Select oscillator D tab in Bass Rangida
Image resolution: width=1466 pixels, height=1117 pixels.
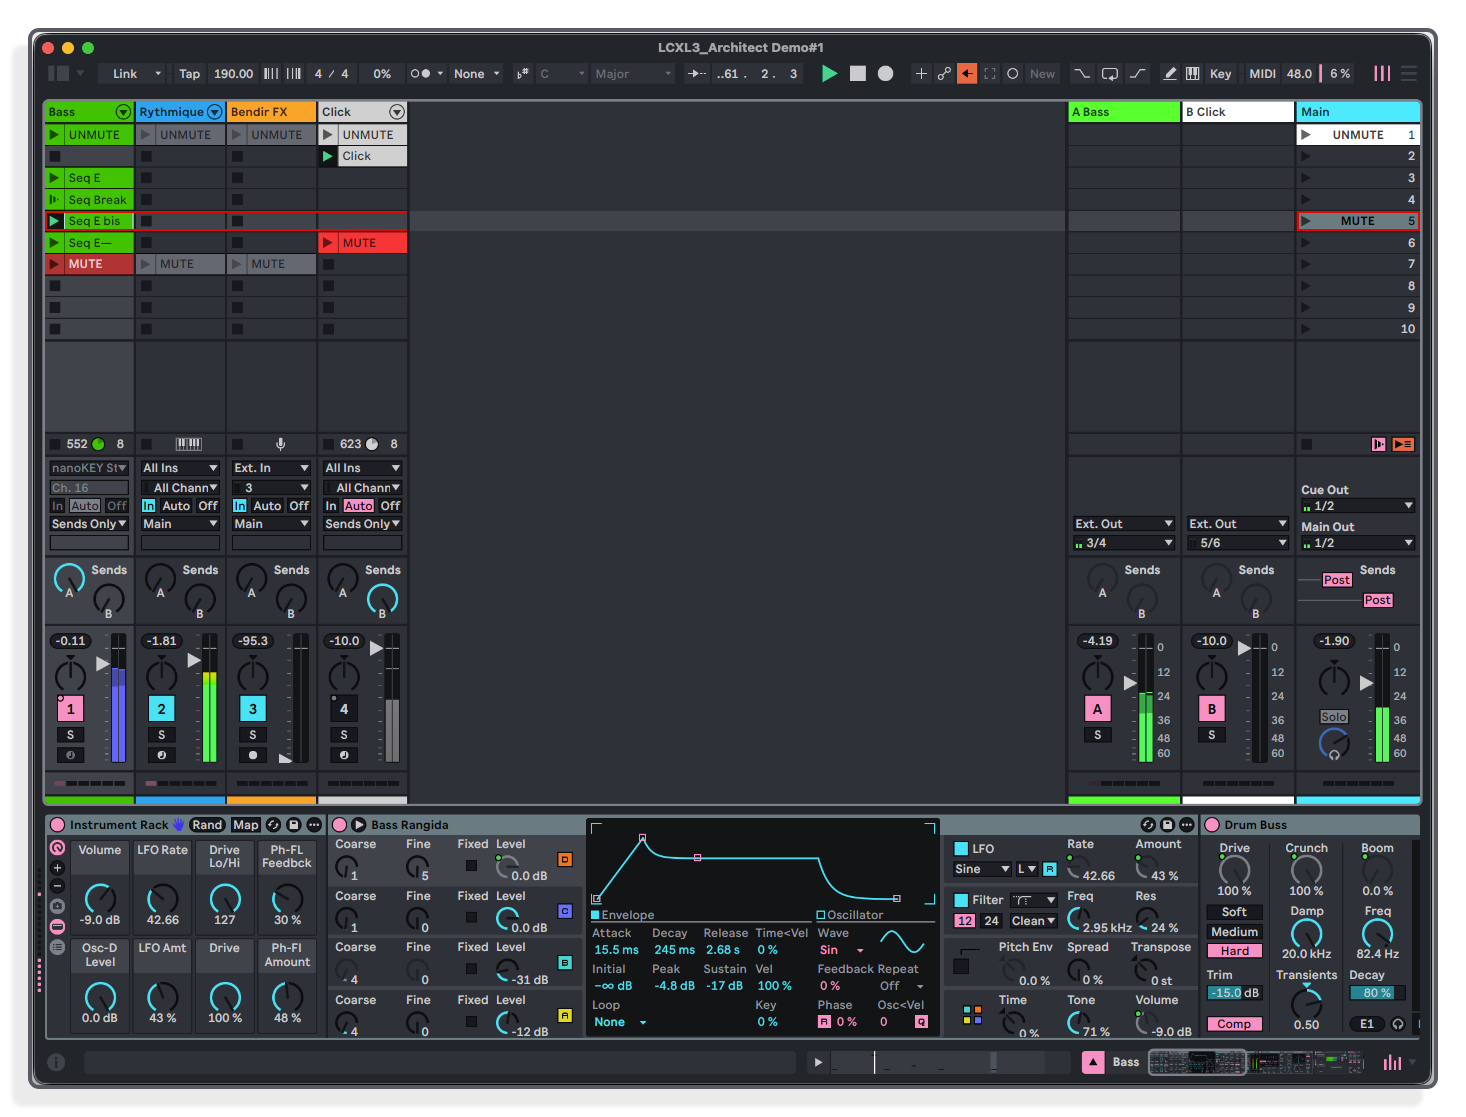(565, 859)
